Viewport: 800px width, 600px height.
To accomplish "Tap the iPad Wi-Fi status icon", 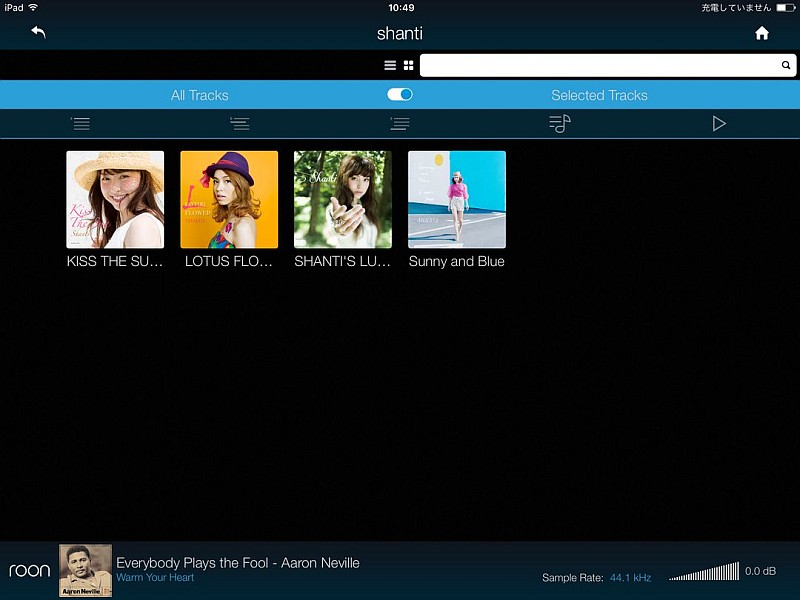I will (33, 7).
